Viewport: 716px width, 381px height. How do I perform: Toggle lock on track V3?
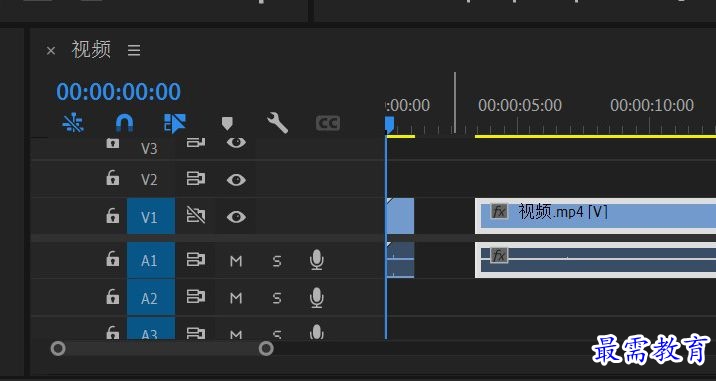pyautogui.click(x=112, y=143)
